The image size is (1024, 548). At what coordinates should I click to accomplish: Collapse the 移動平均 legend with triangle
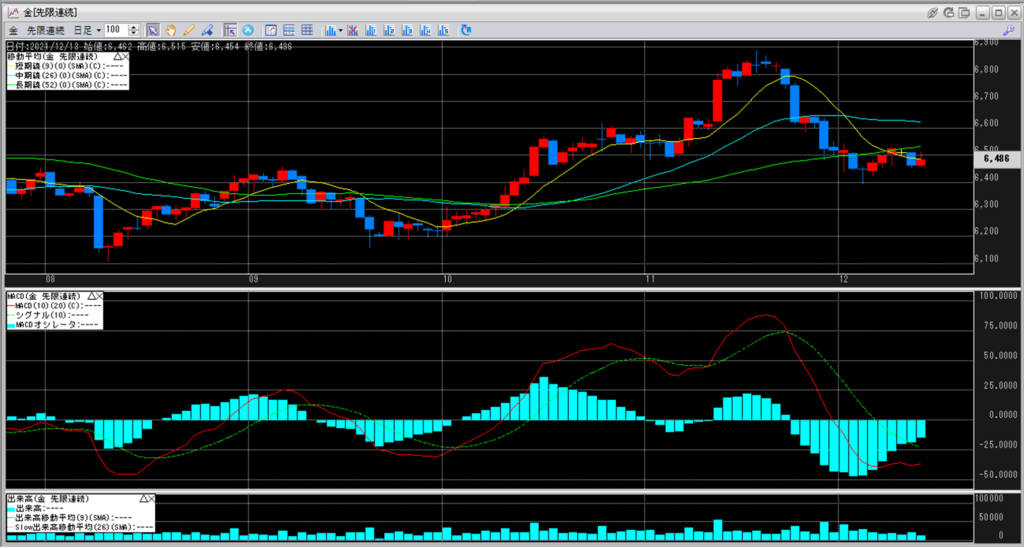point(116,57)
